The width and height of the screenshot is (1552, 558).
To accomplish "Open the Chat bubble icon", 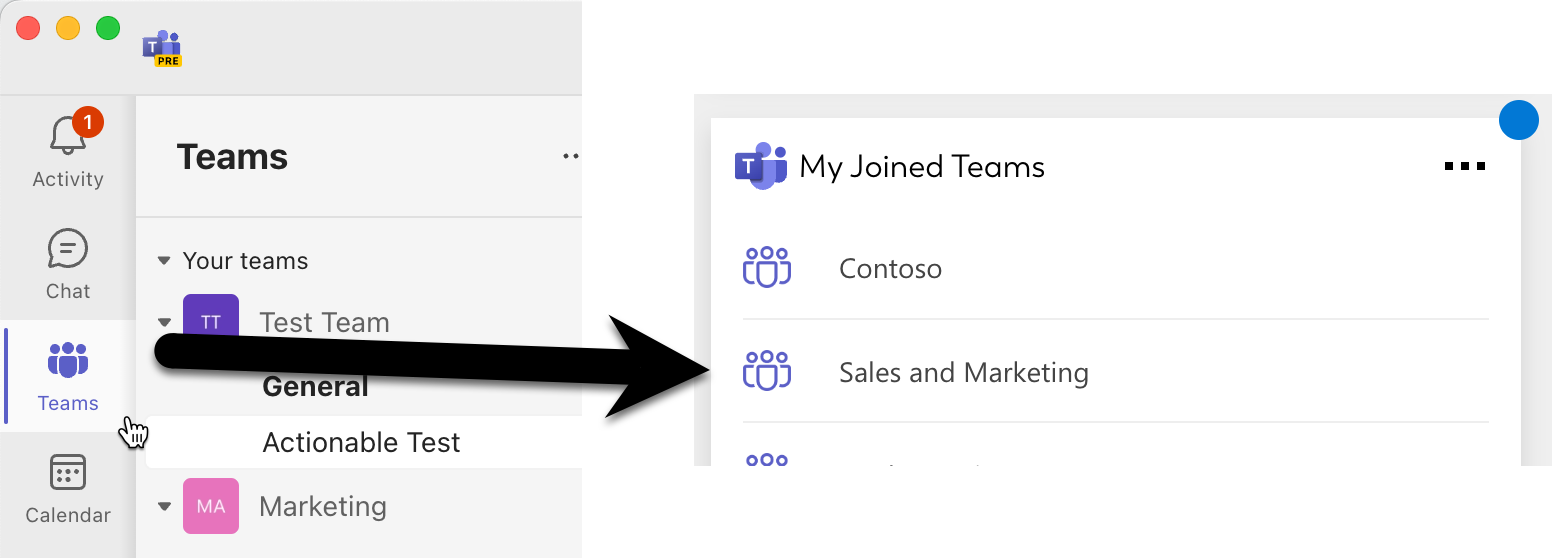I will (68, 249).
